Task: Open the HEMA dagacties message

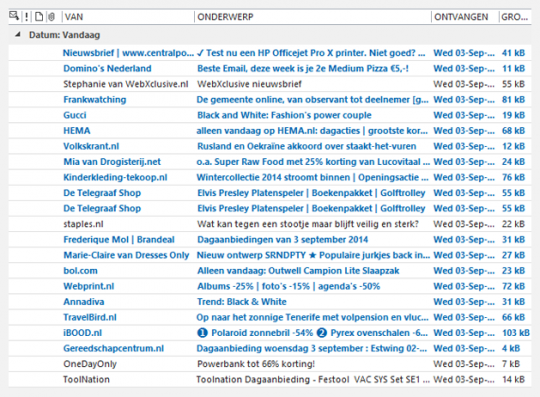Action: pos(270,131)
